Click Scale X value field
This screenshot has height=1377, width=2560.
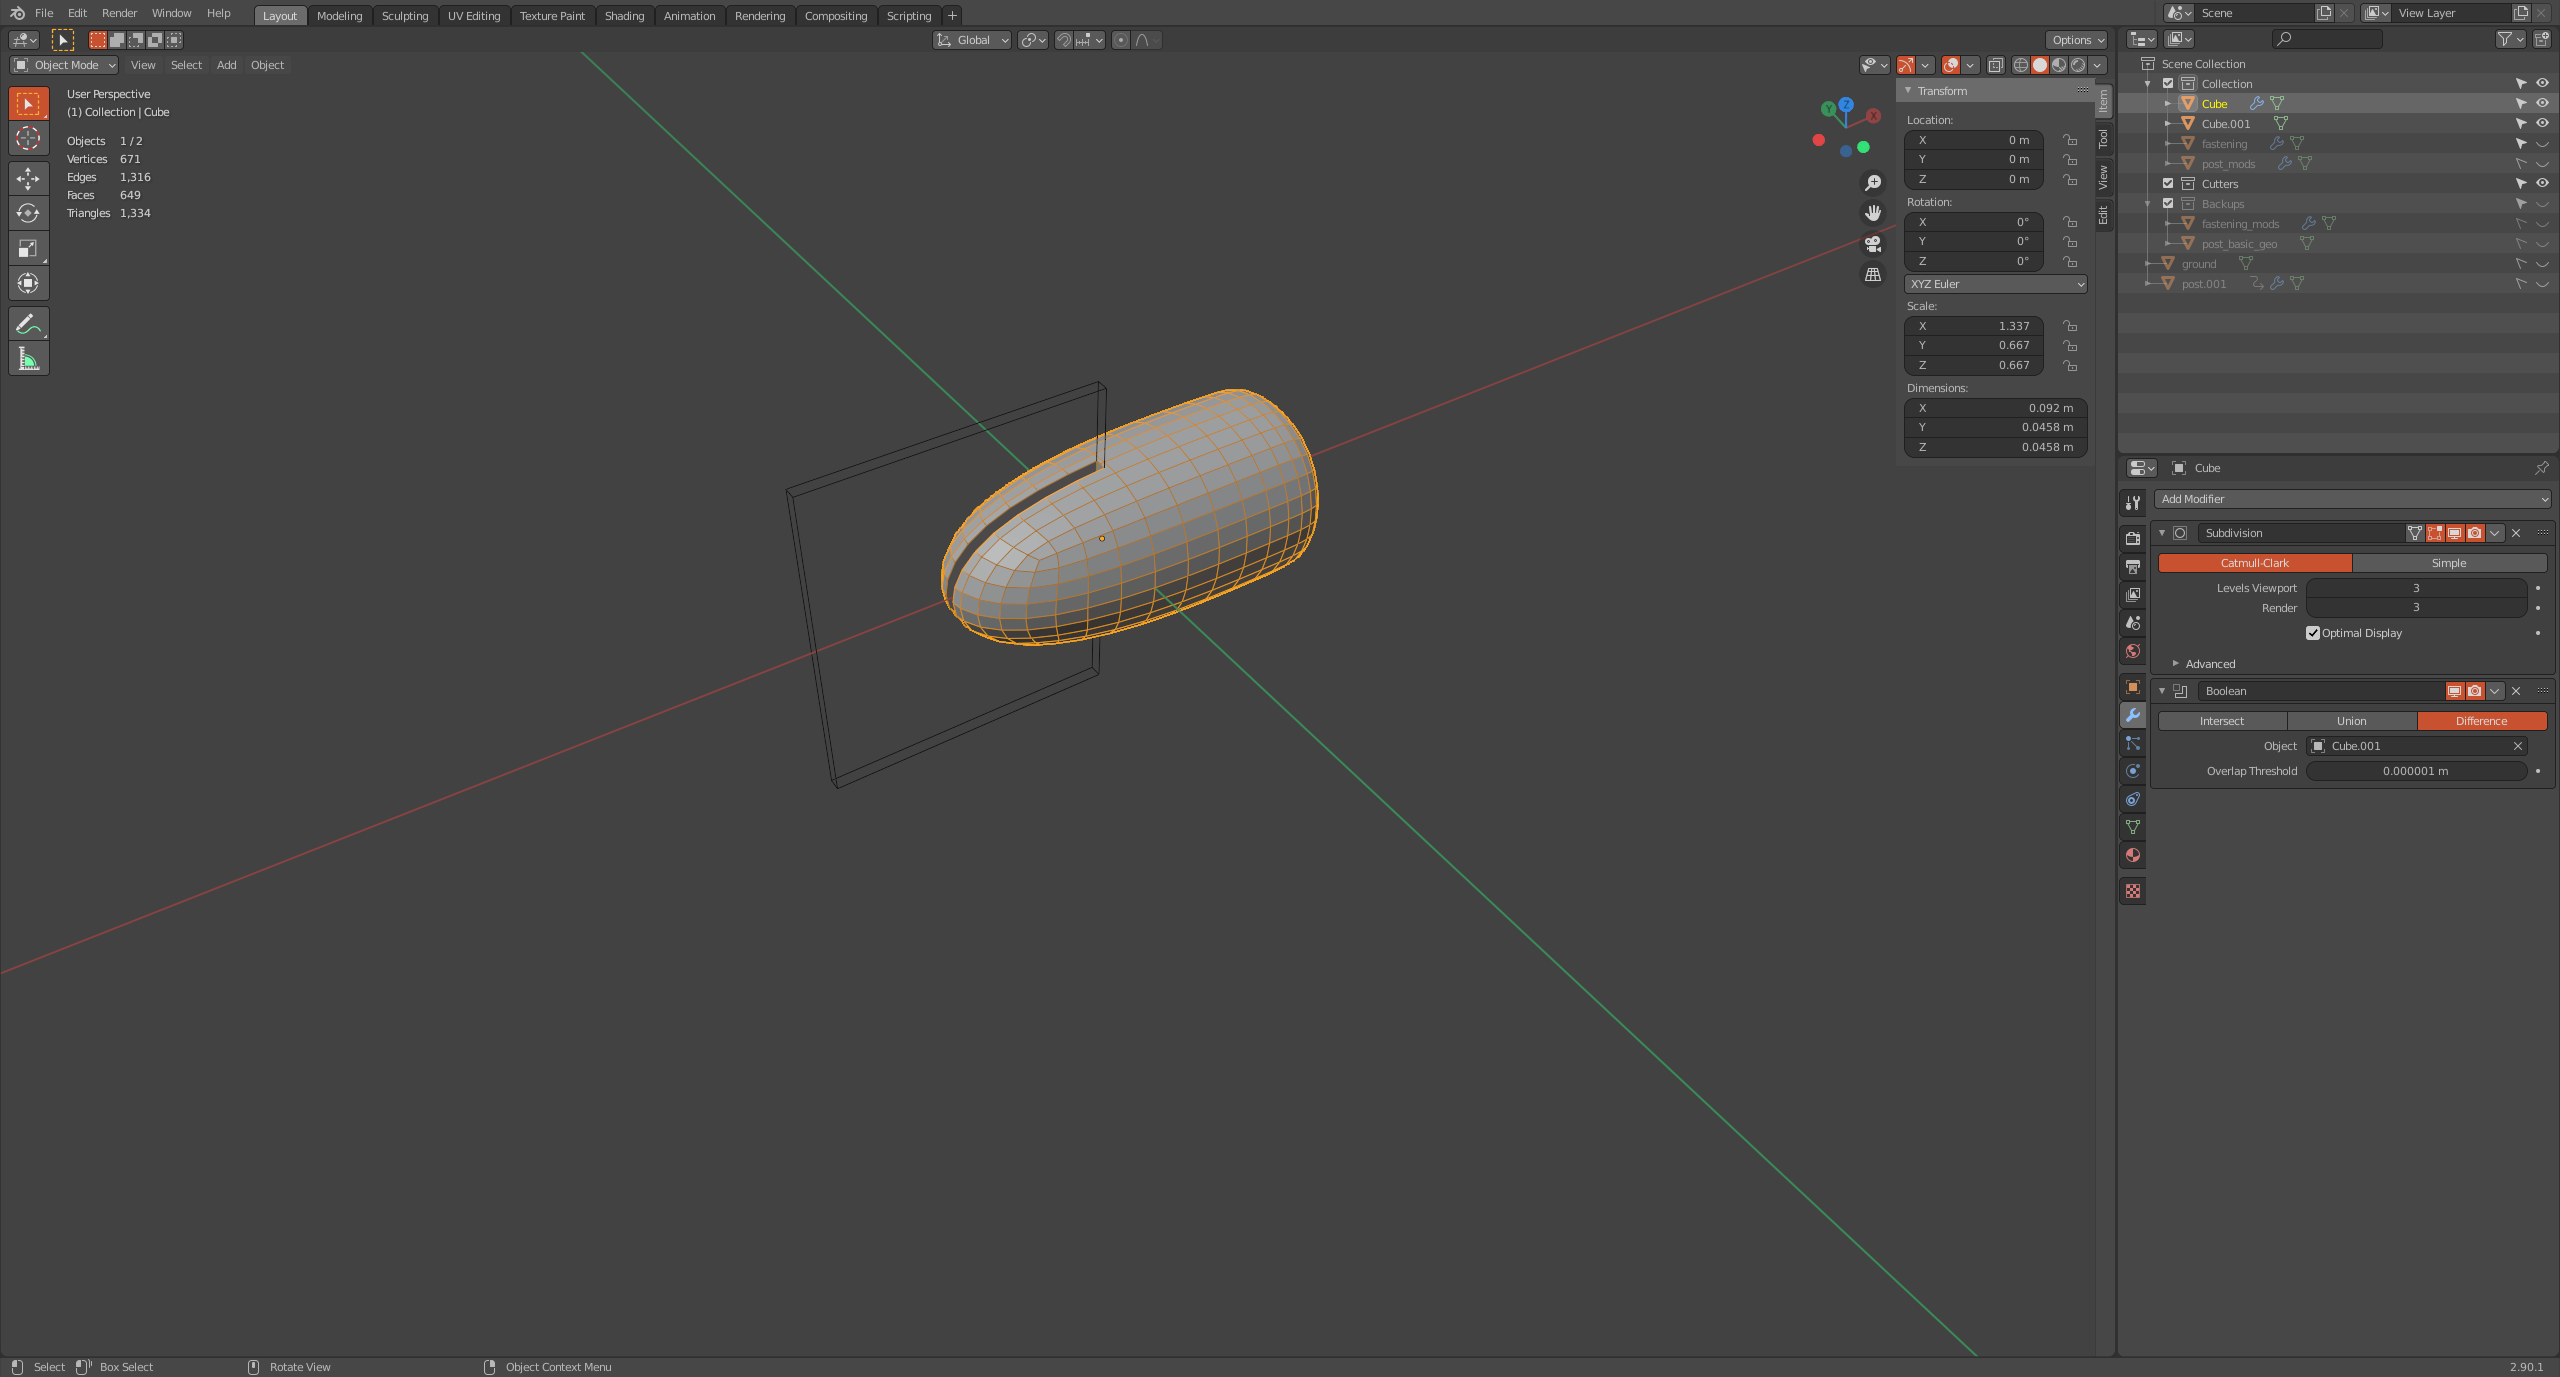[1974, 326]
